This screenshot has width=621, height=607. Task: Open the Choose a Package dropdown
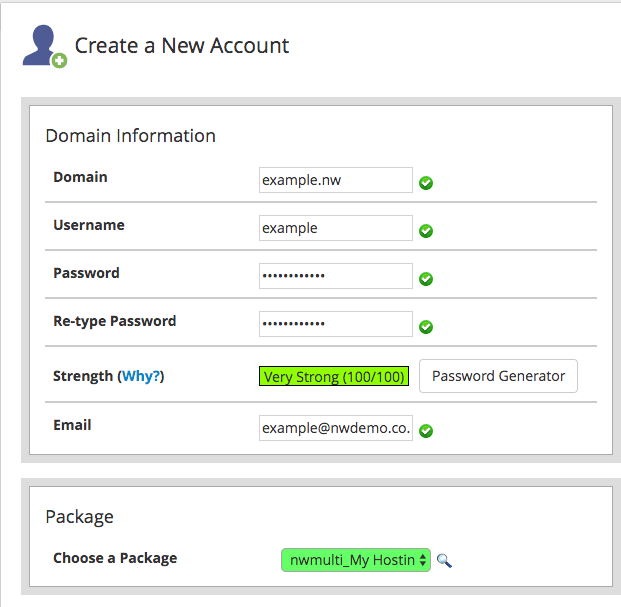356,560
